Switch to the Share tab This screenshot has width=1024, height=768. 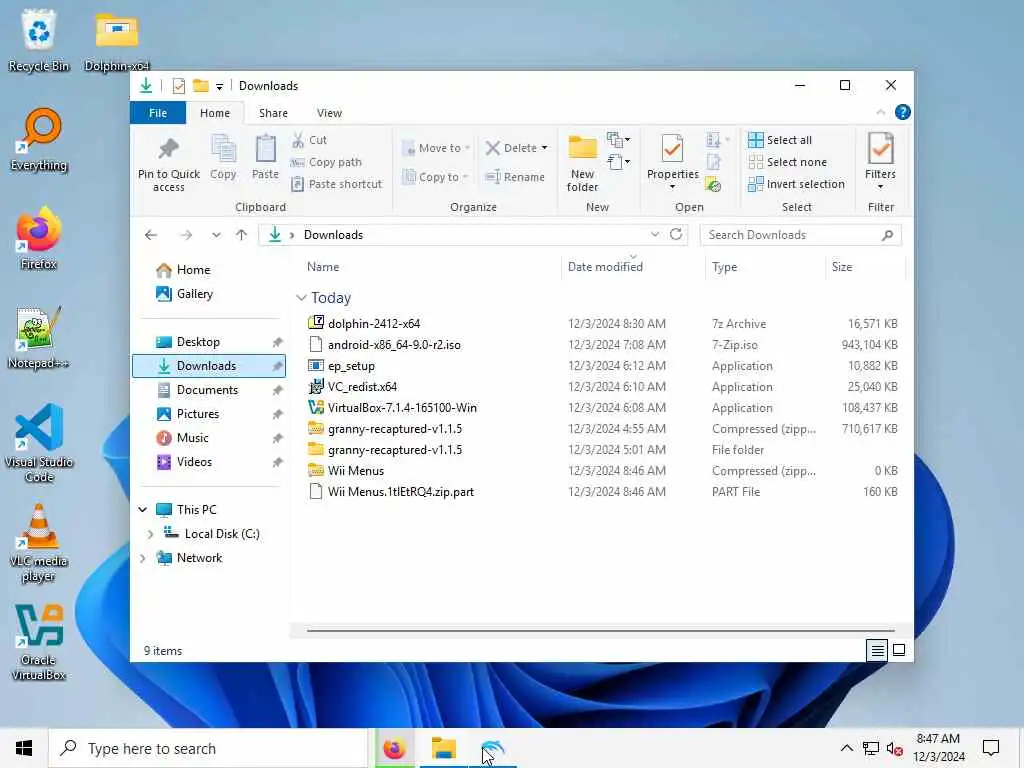coord(273,113)
